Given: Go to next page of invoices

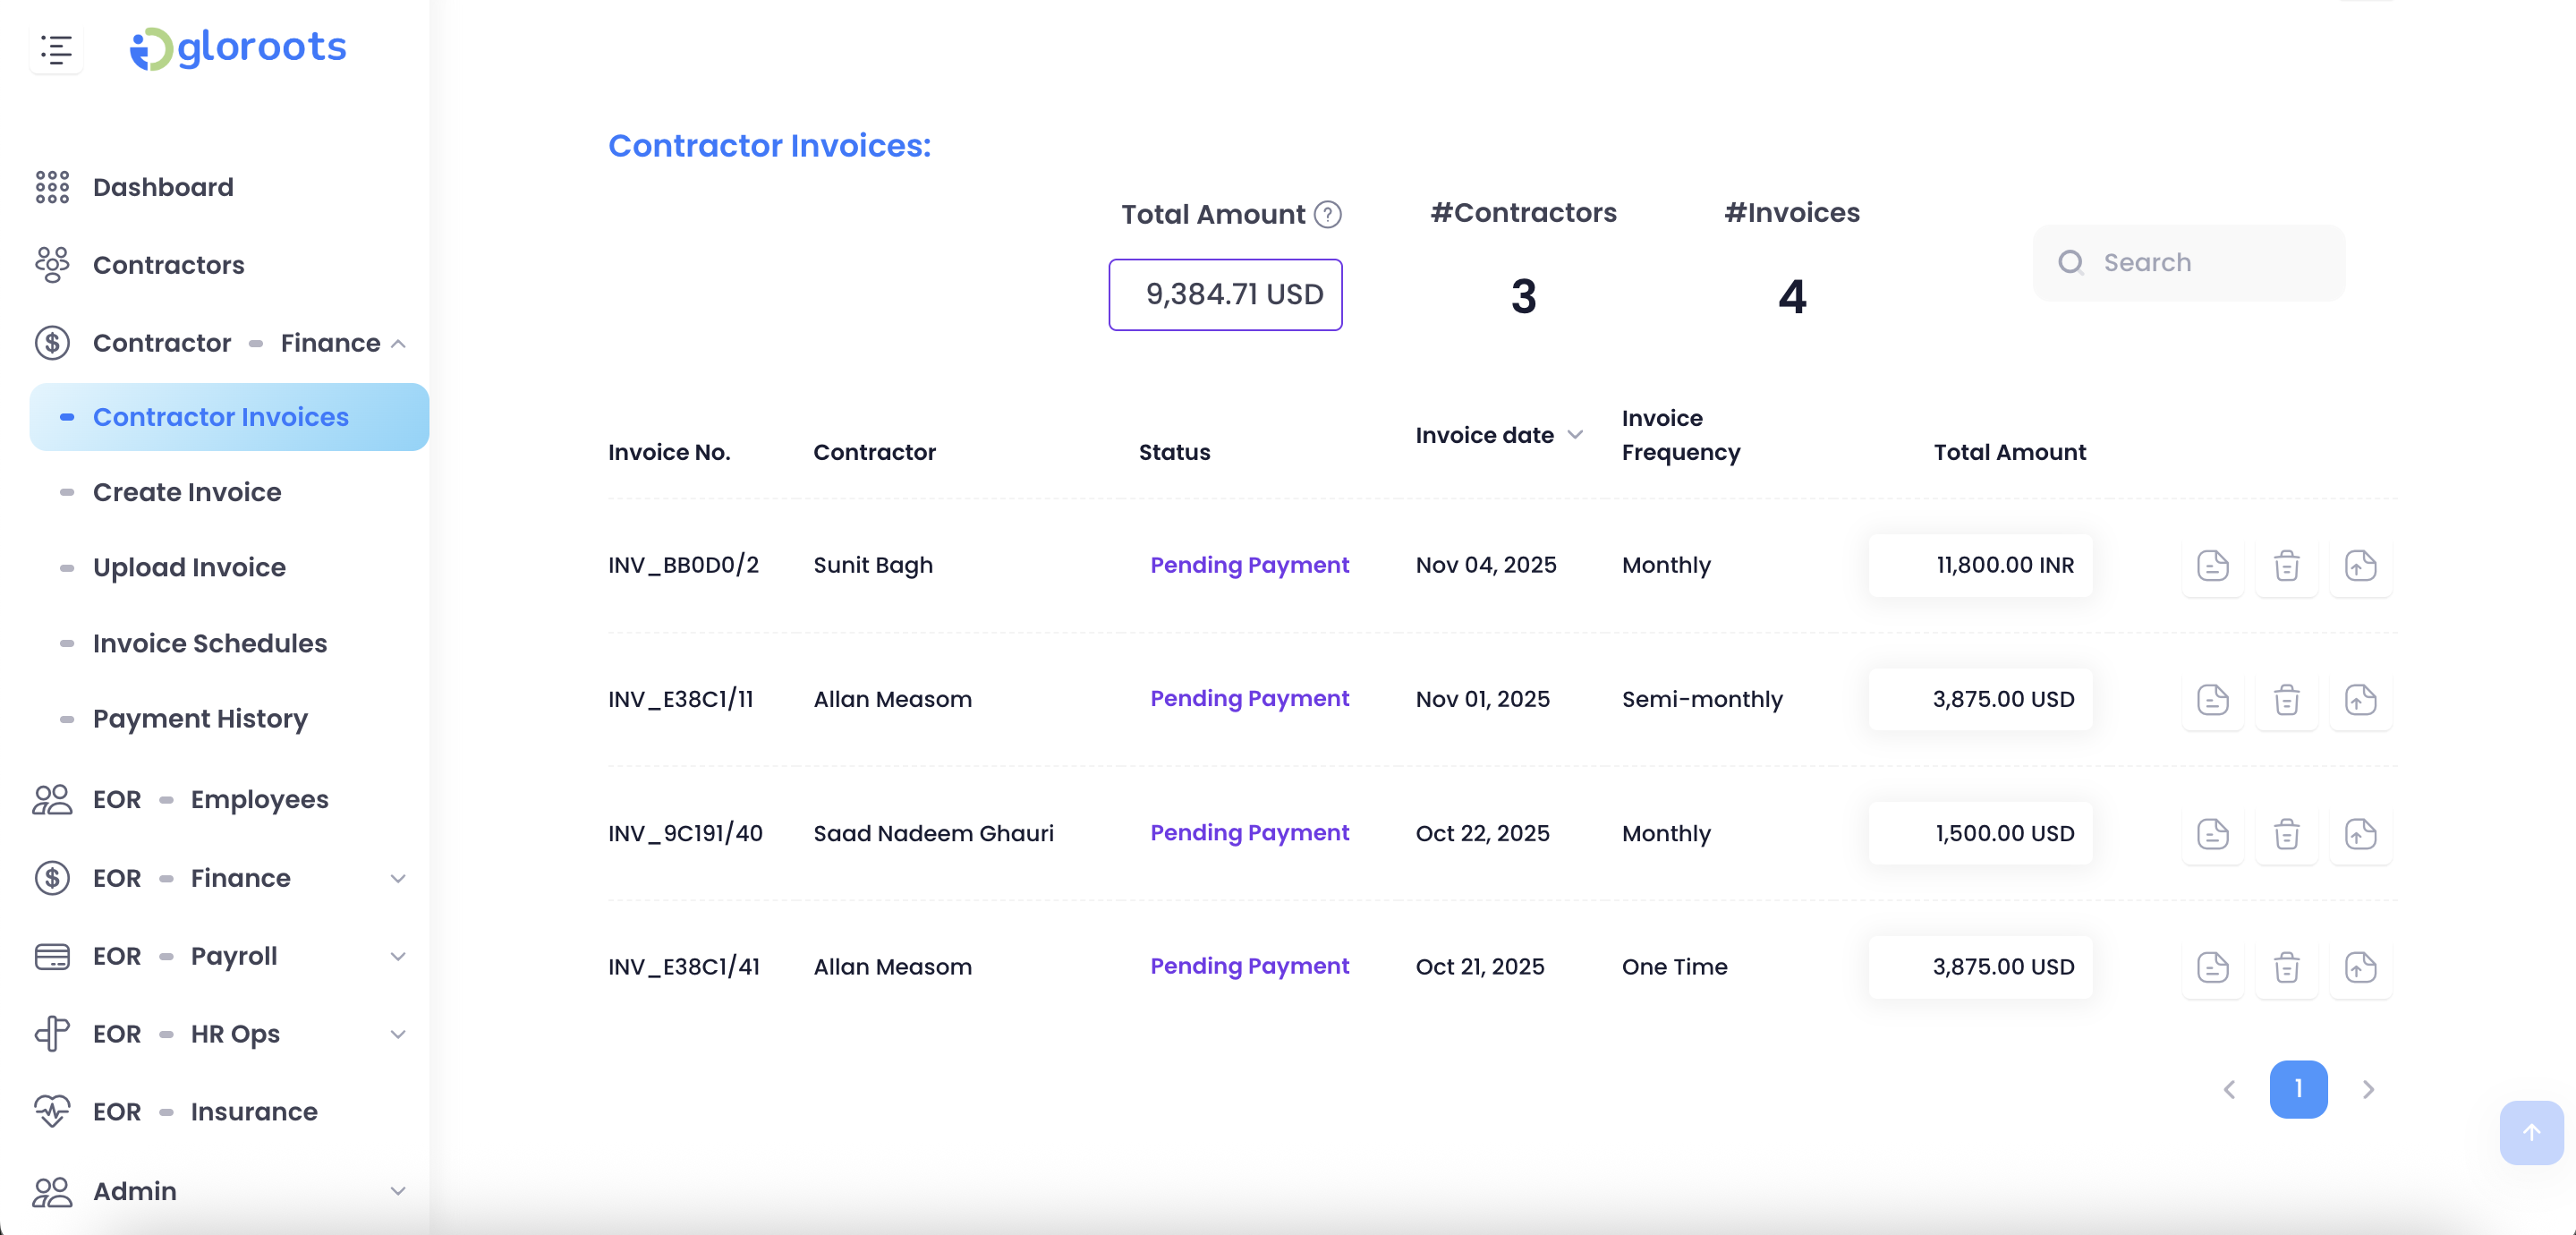Looking at the screenshot, I should [x=2368, y=1089].
